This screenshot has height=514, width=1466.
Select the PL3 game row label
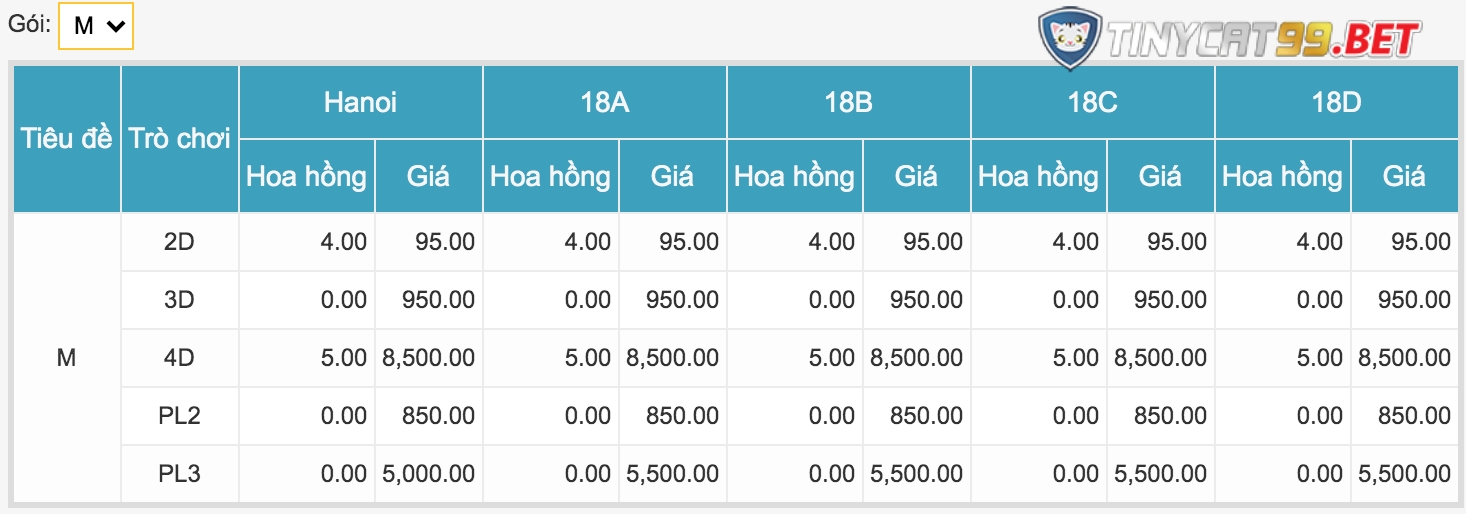[180, 473]
